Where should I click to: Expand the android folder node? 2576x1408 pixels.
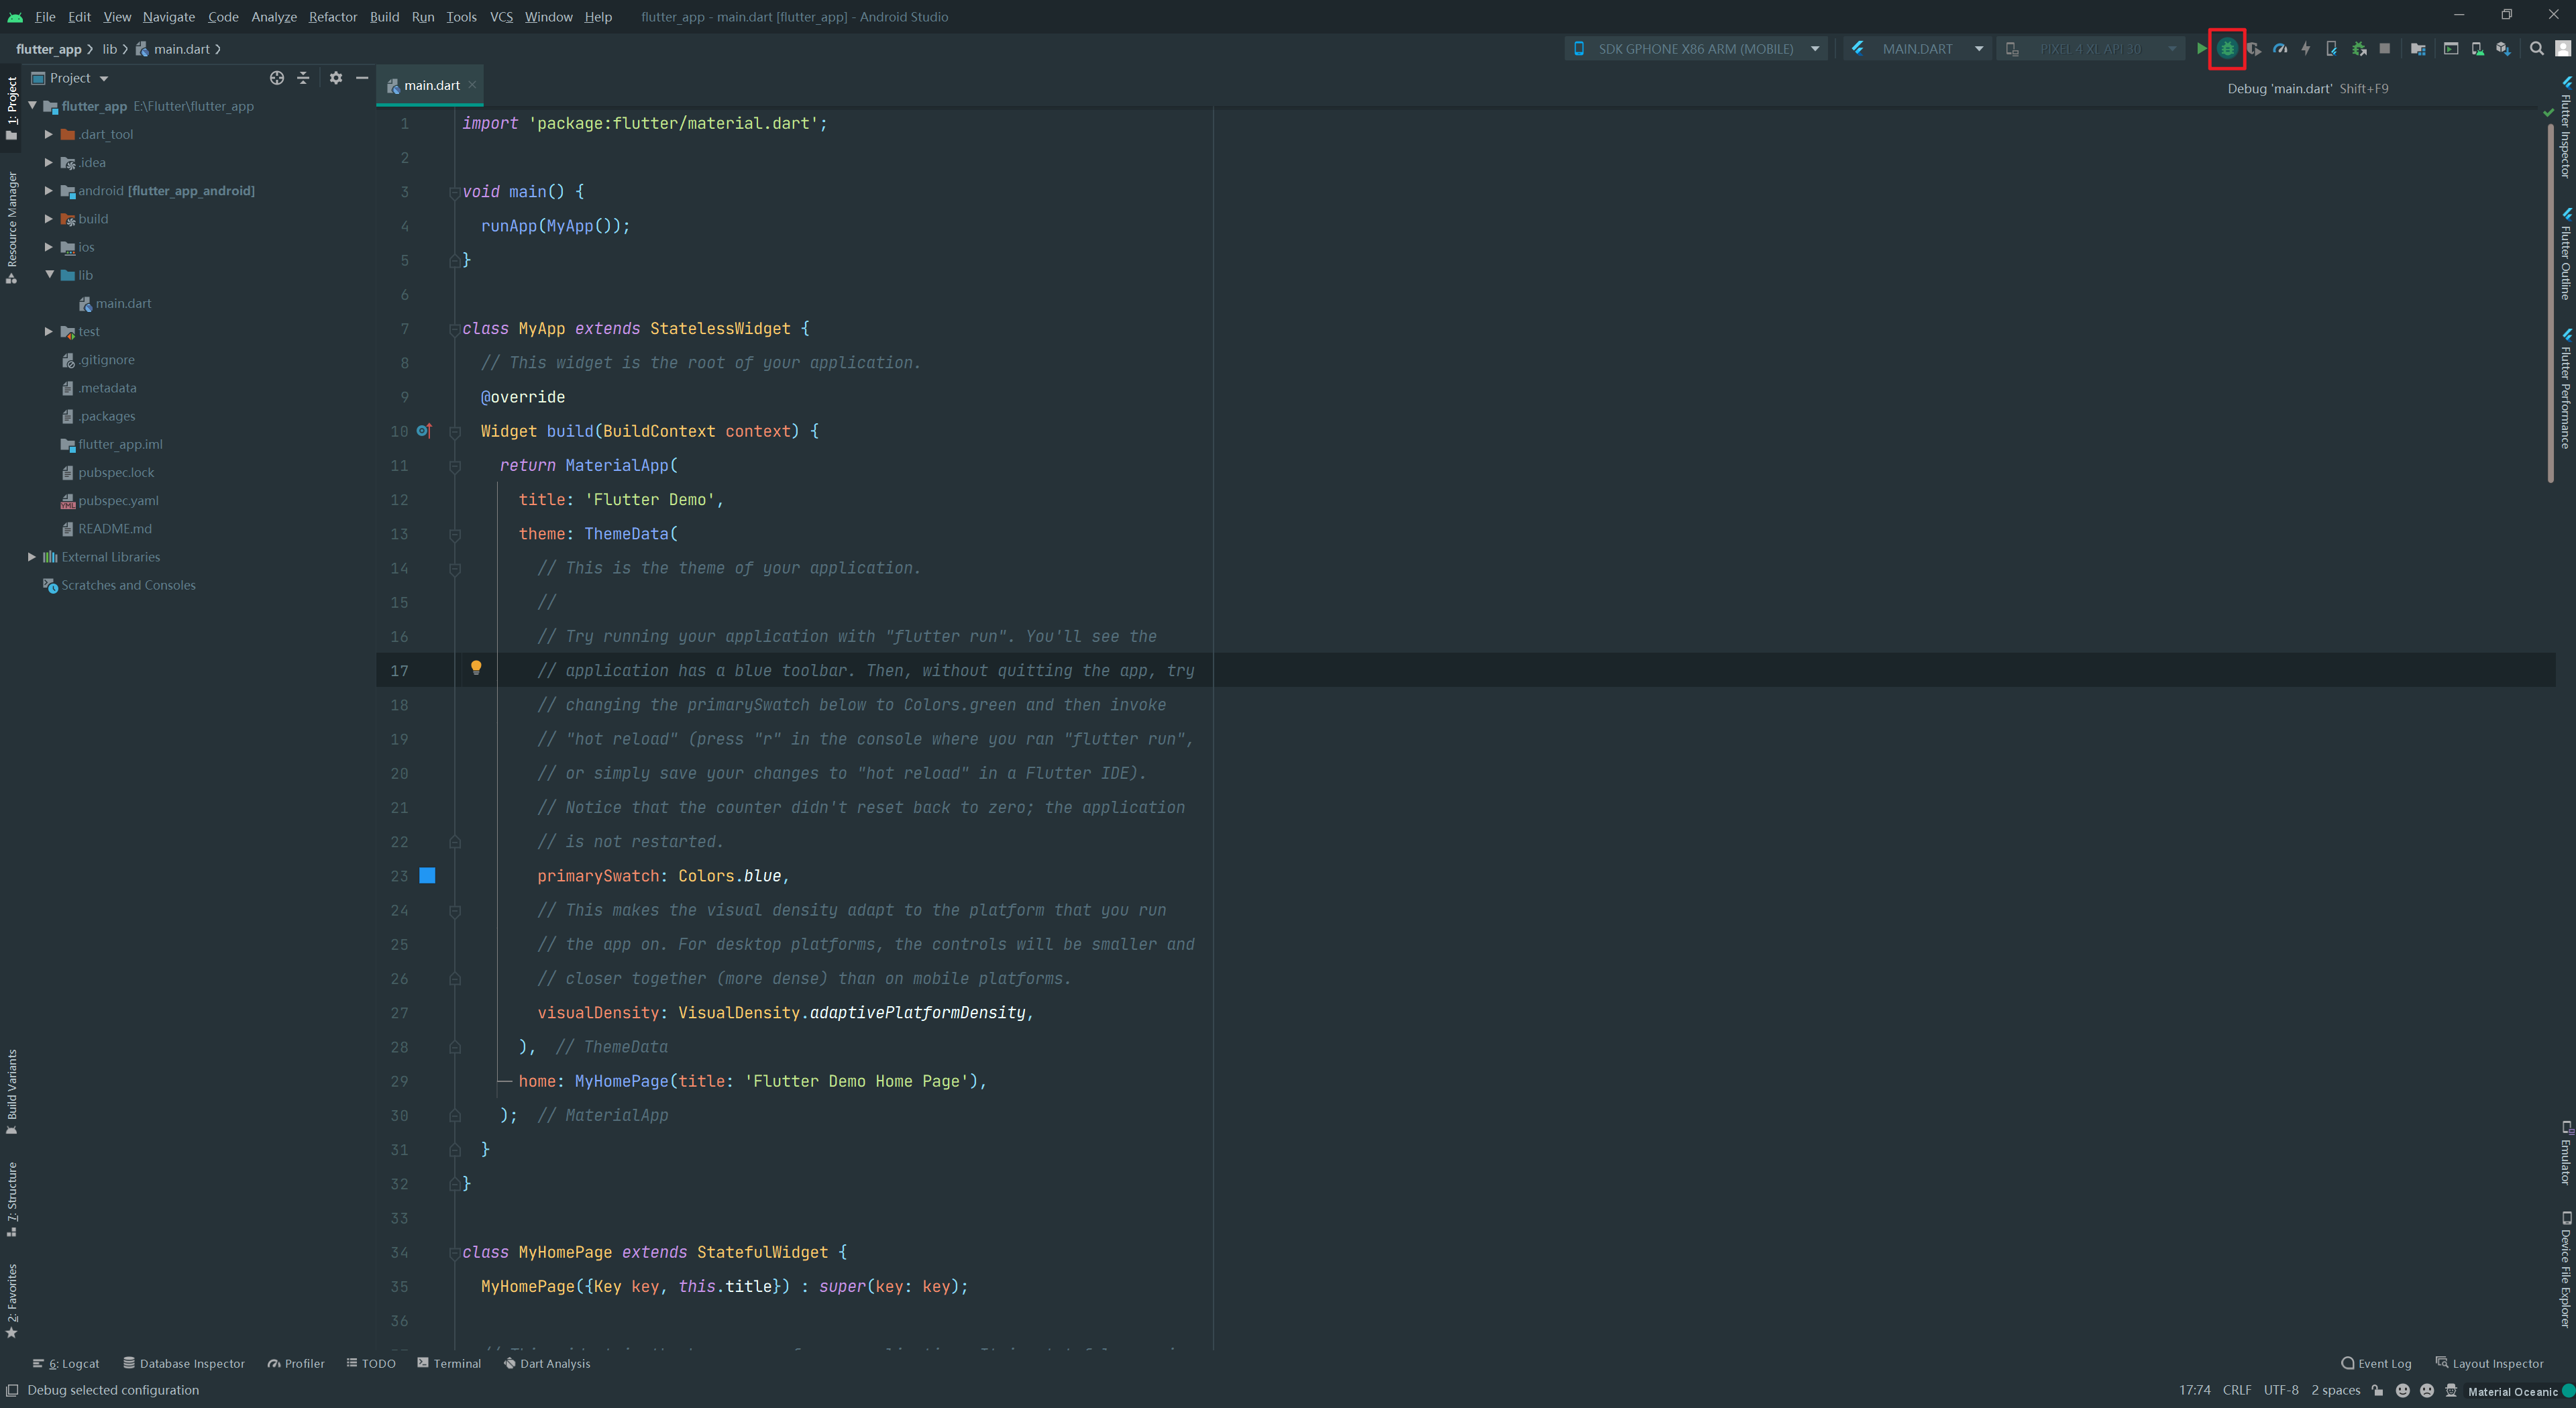(x=48, y=190)
